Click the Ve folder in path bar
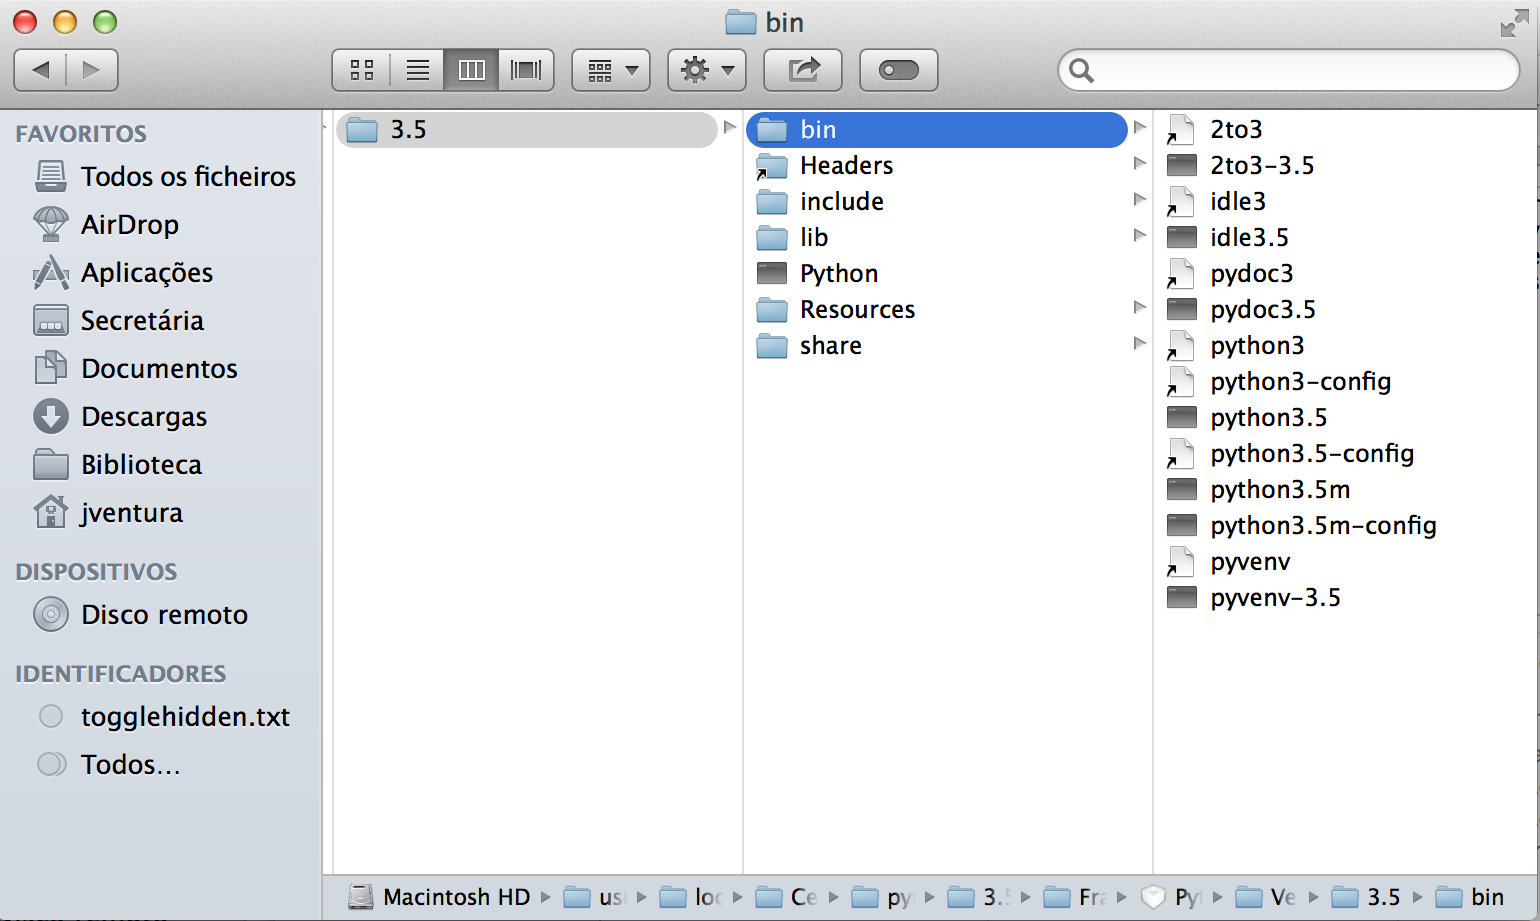 (1266, 897)
